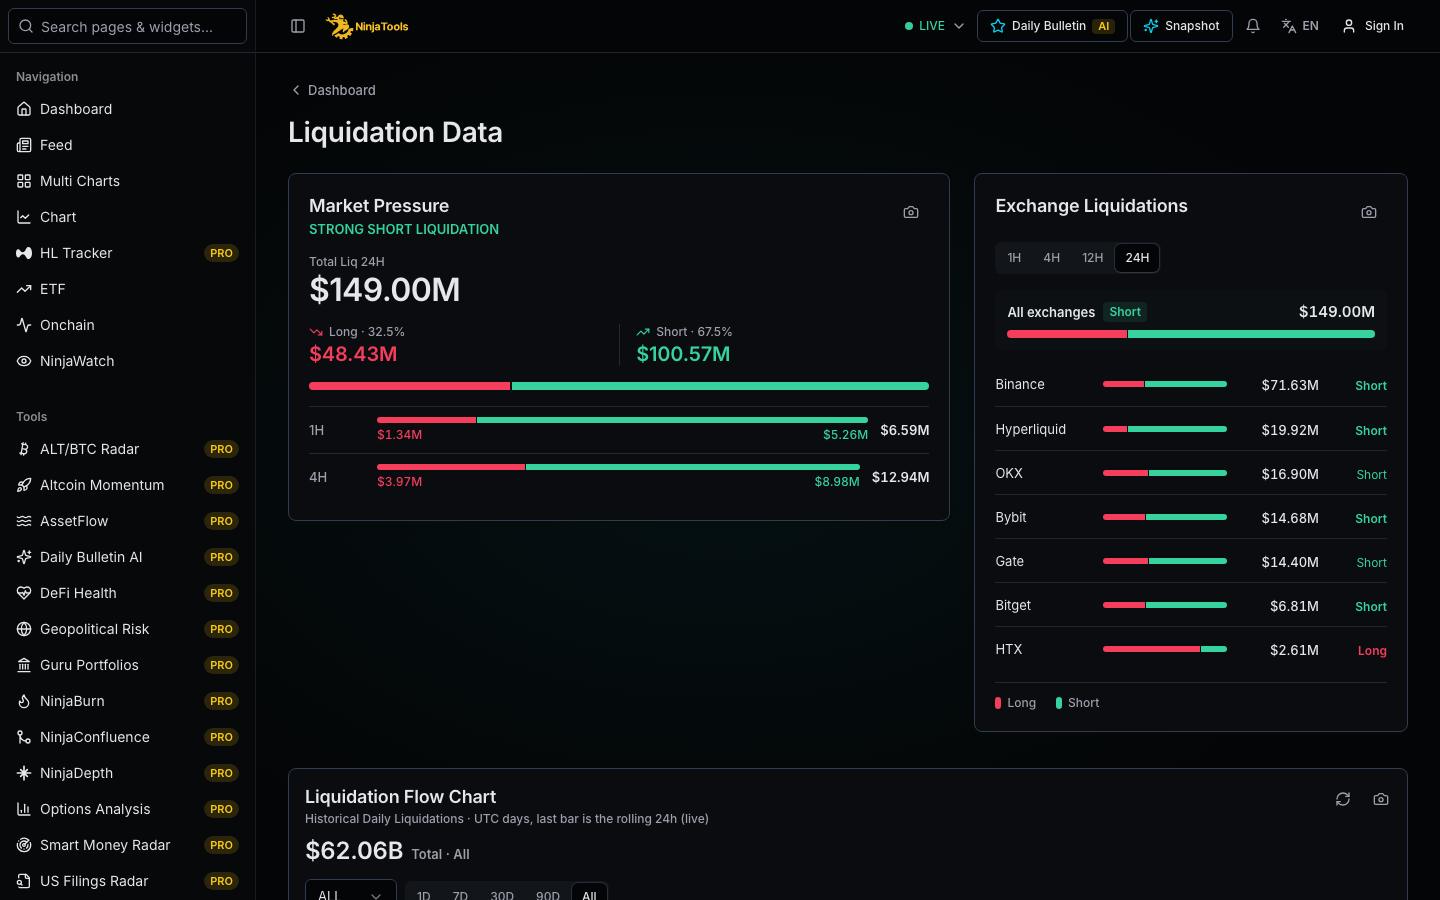1440x900 pixels.
Task: Toggle the sidebar panel icon
Action: tap(298, 26)
